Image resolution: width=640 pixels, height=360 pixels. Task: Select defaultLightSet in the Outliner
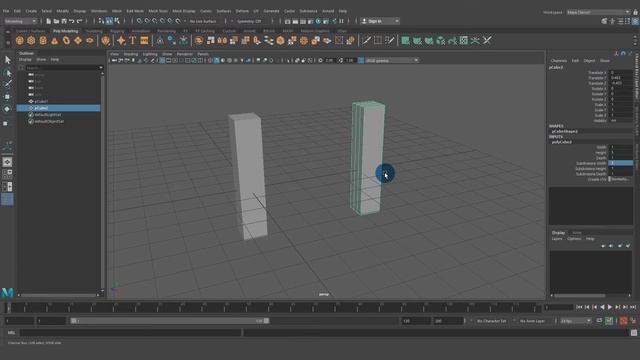coord(48,115)
